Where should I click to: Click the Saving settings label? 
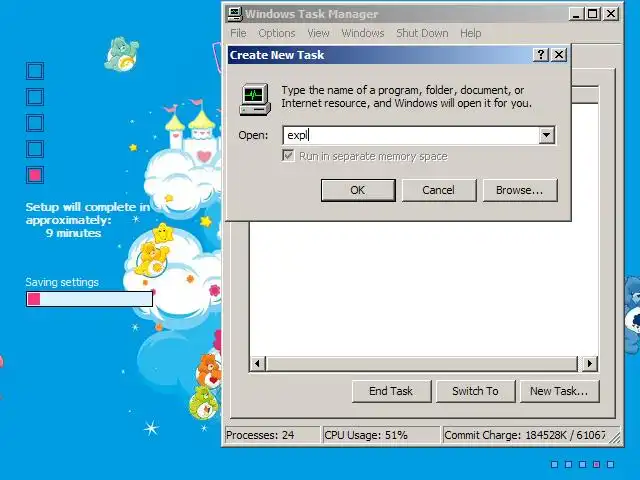[62, 282]
